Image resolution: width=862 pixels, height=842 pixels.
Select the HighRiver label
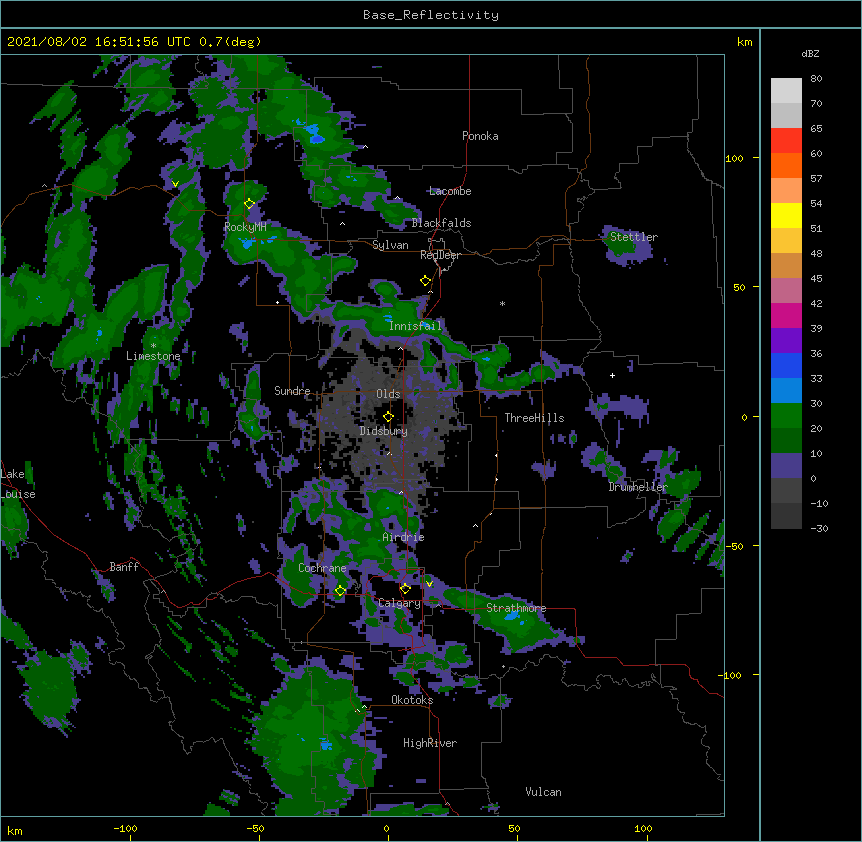(430, 743)
